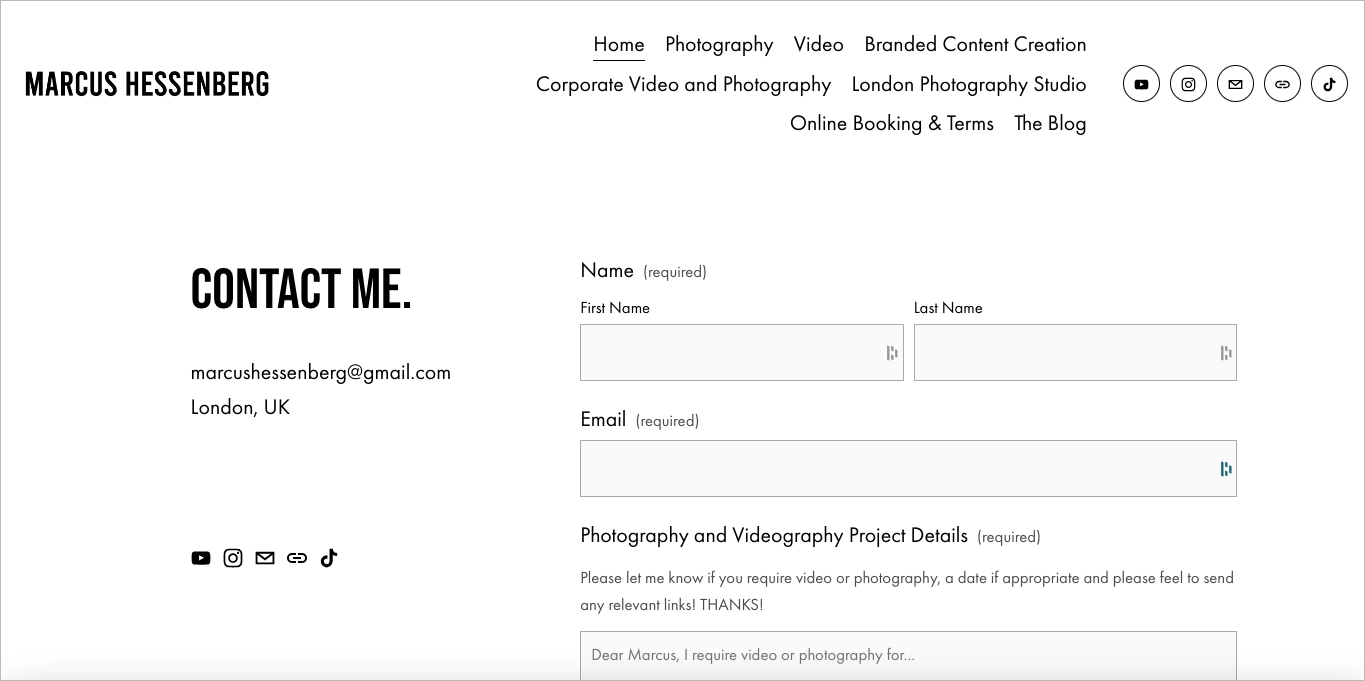Click inside the First Name field
1365x681 pixels.
tap(741, 353)
